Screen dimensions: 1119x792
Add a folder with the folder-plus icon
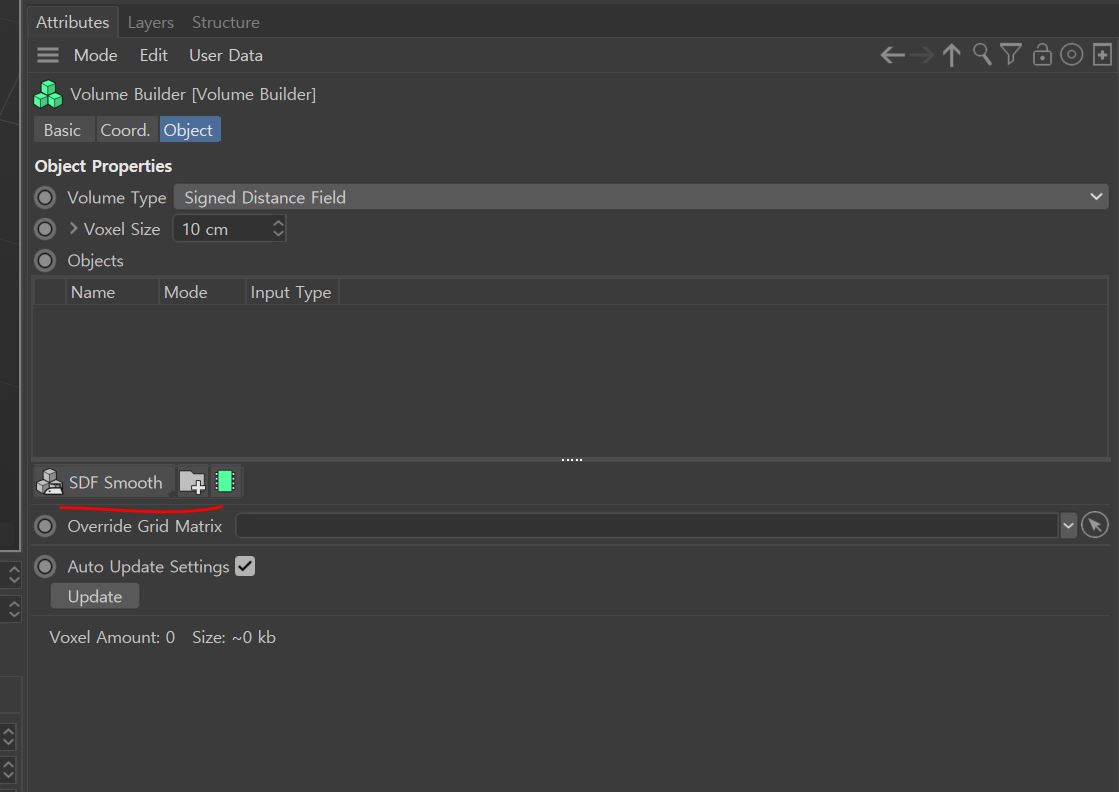192,483
